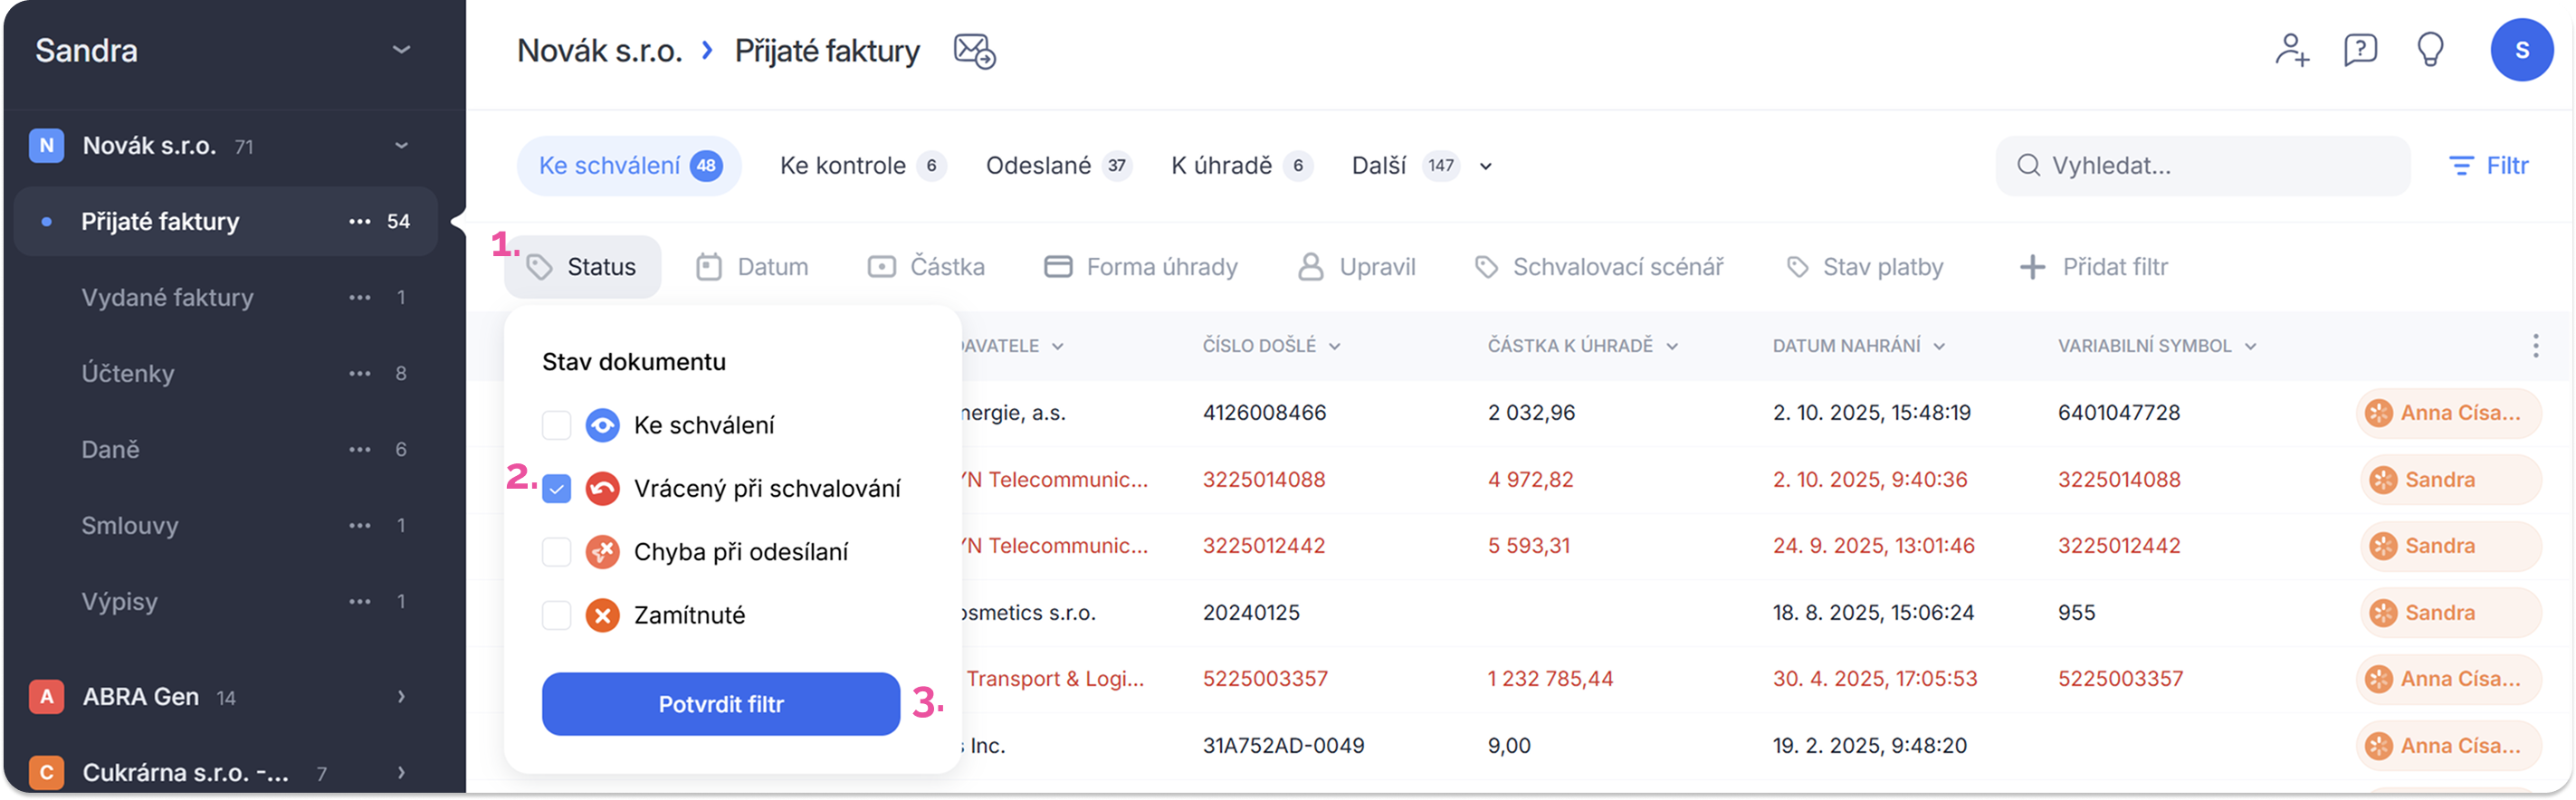
Task: Open the add user icon
Action: point(2292,50)
